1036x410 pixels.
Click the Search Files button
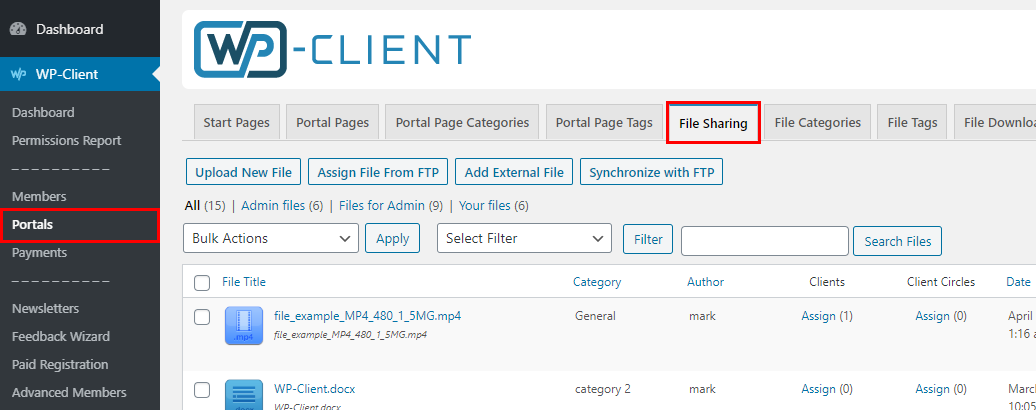pos(897,241)
